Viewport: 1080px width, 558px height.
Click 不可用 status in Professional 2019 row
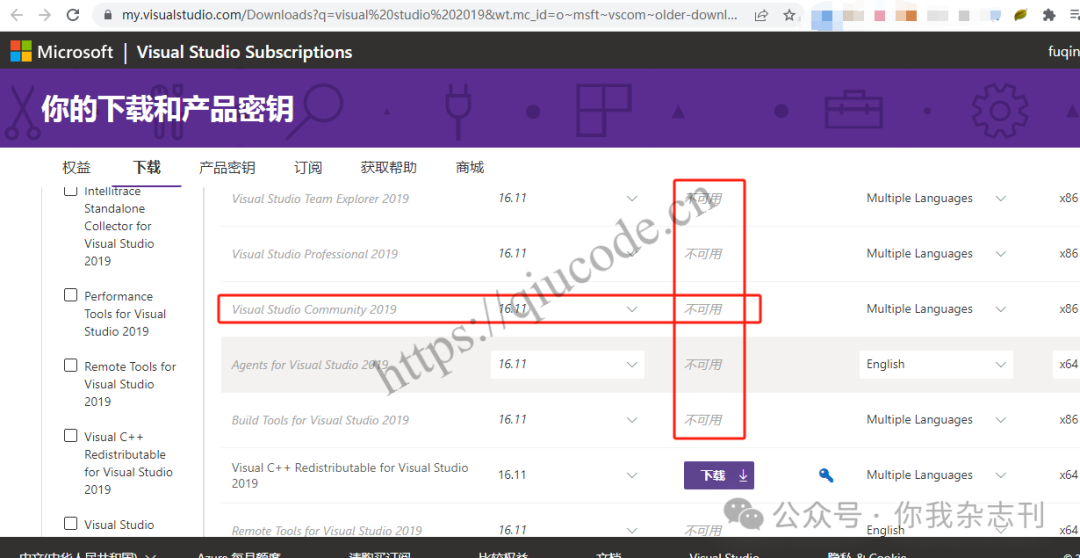tap(703, 254)
